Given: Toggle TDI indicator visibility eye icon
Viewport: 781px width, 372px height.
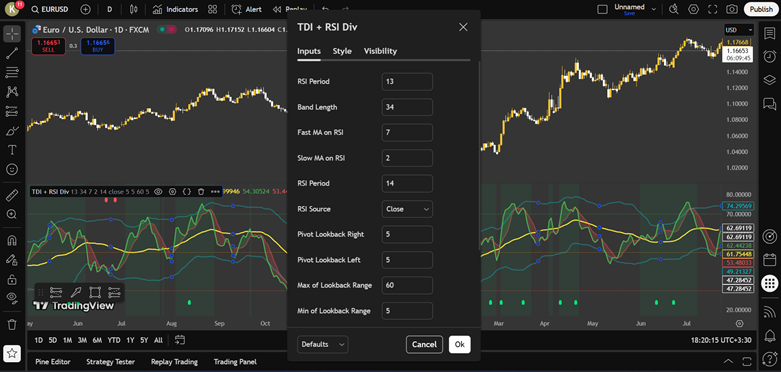Looking at the screenshot, I should [158, 191].
